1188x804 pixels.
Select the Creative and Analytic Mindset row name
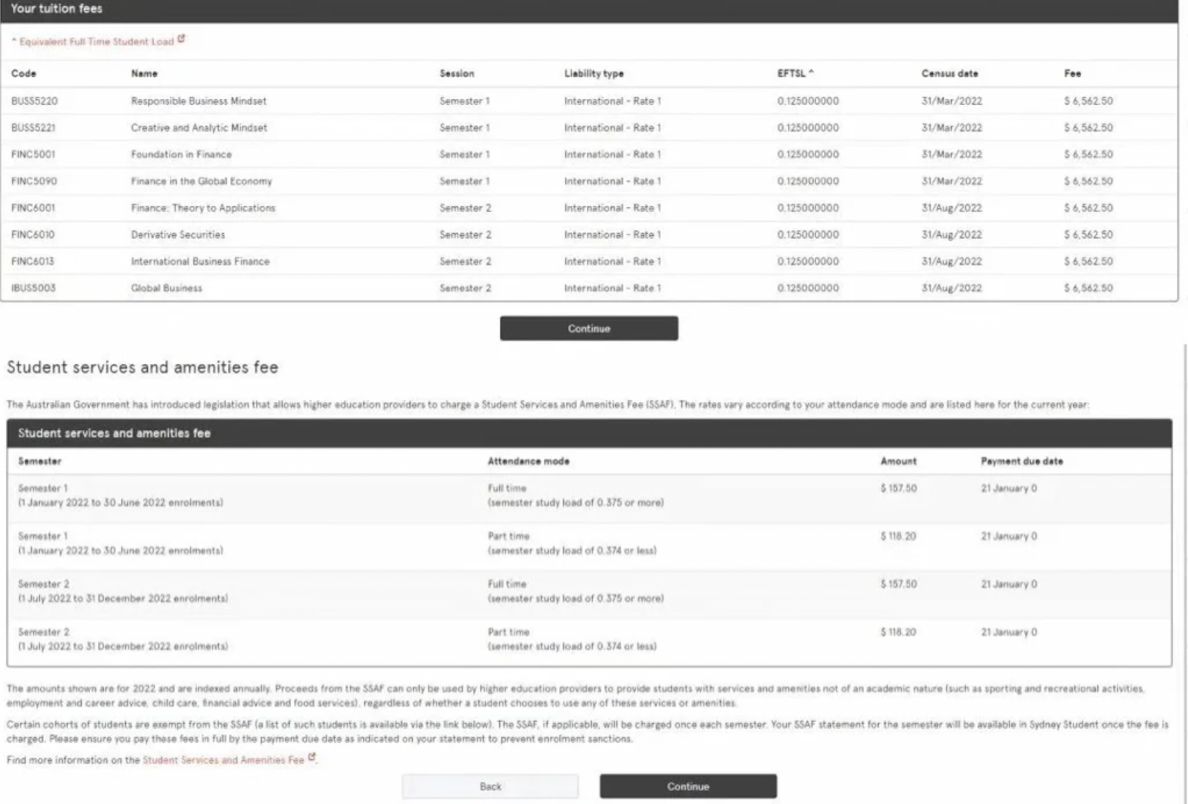tap(199, 128)
